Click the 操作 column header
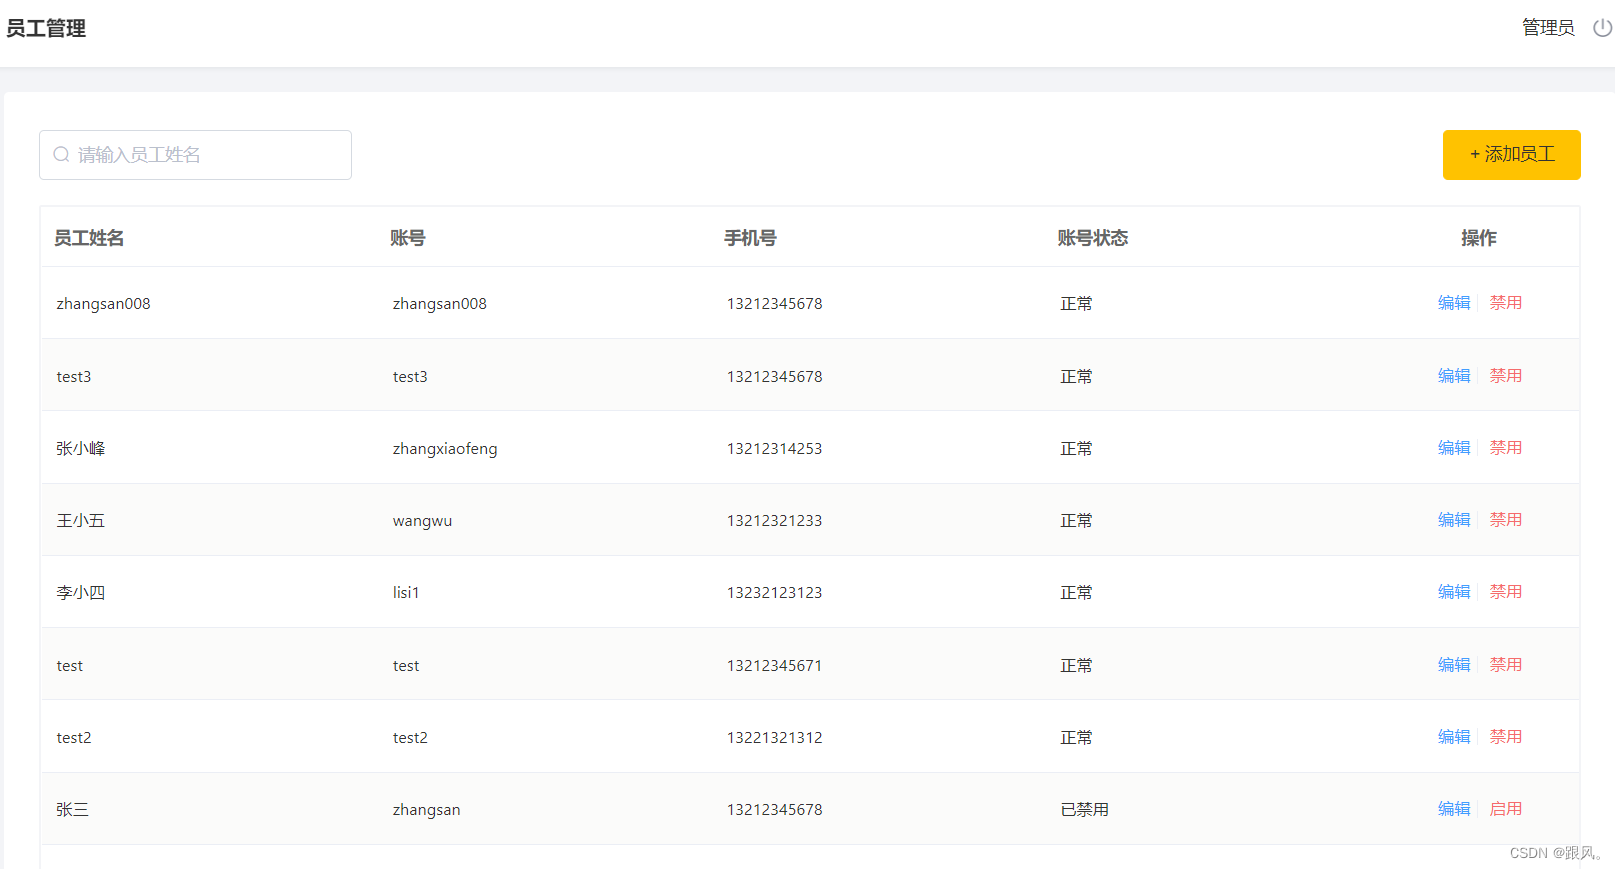1615x869 pixels. [x=1479, y=238]
